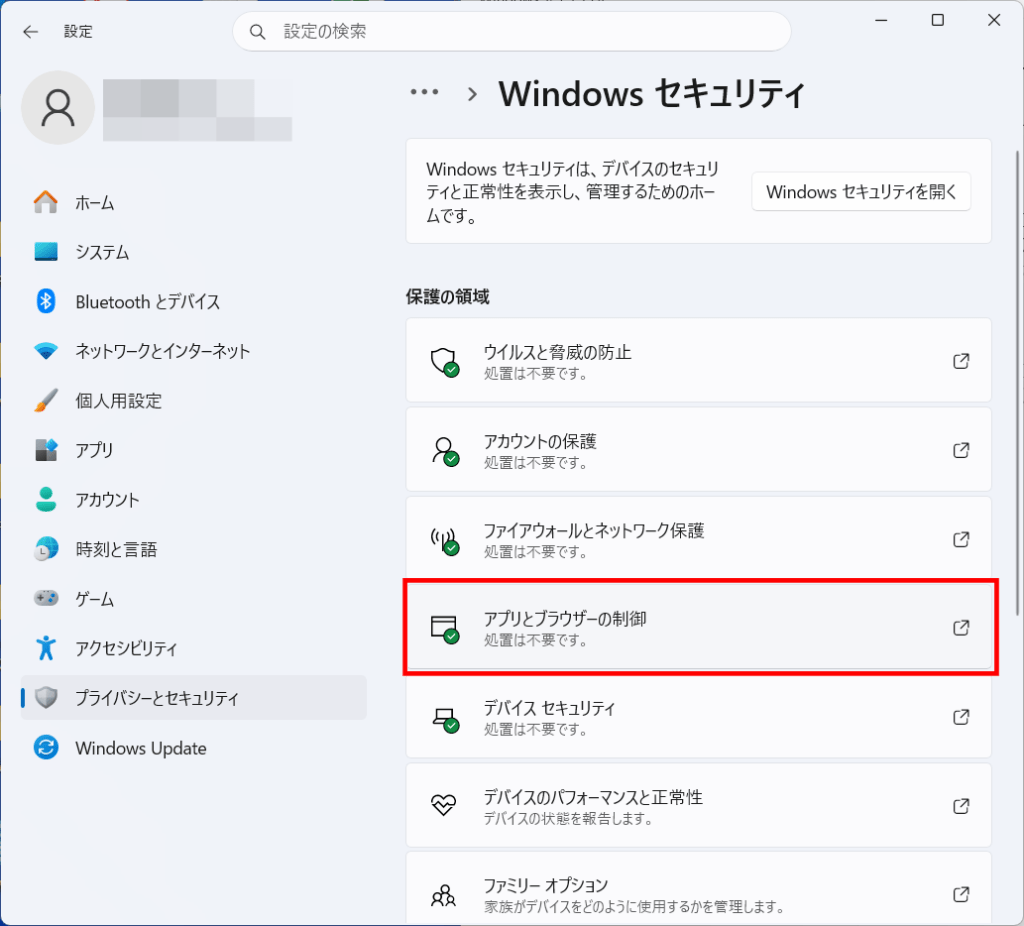The height and width of the screenshot is (926, 1024).
Task: Click the Windows セキュリティを開く button
Action: coord(861,192)
